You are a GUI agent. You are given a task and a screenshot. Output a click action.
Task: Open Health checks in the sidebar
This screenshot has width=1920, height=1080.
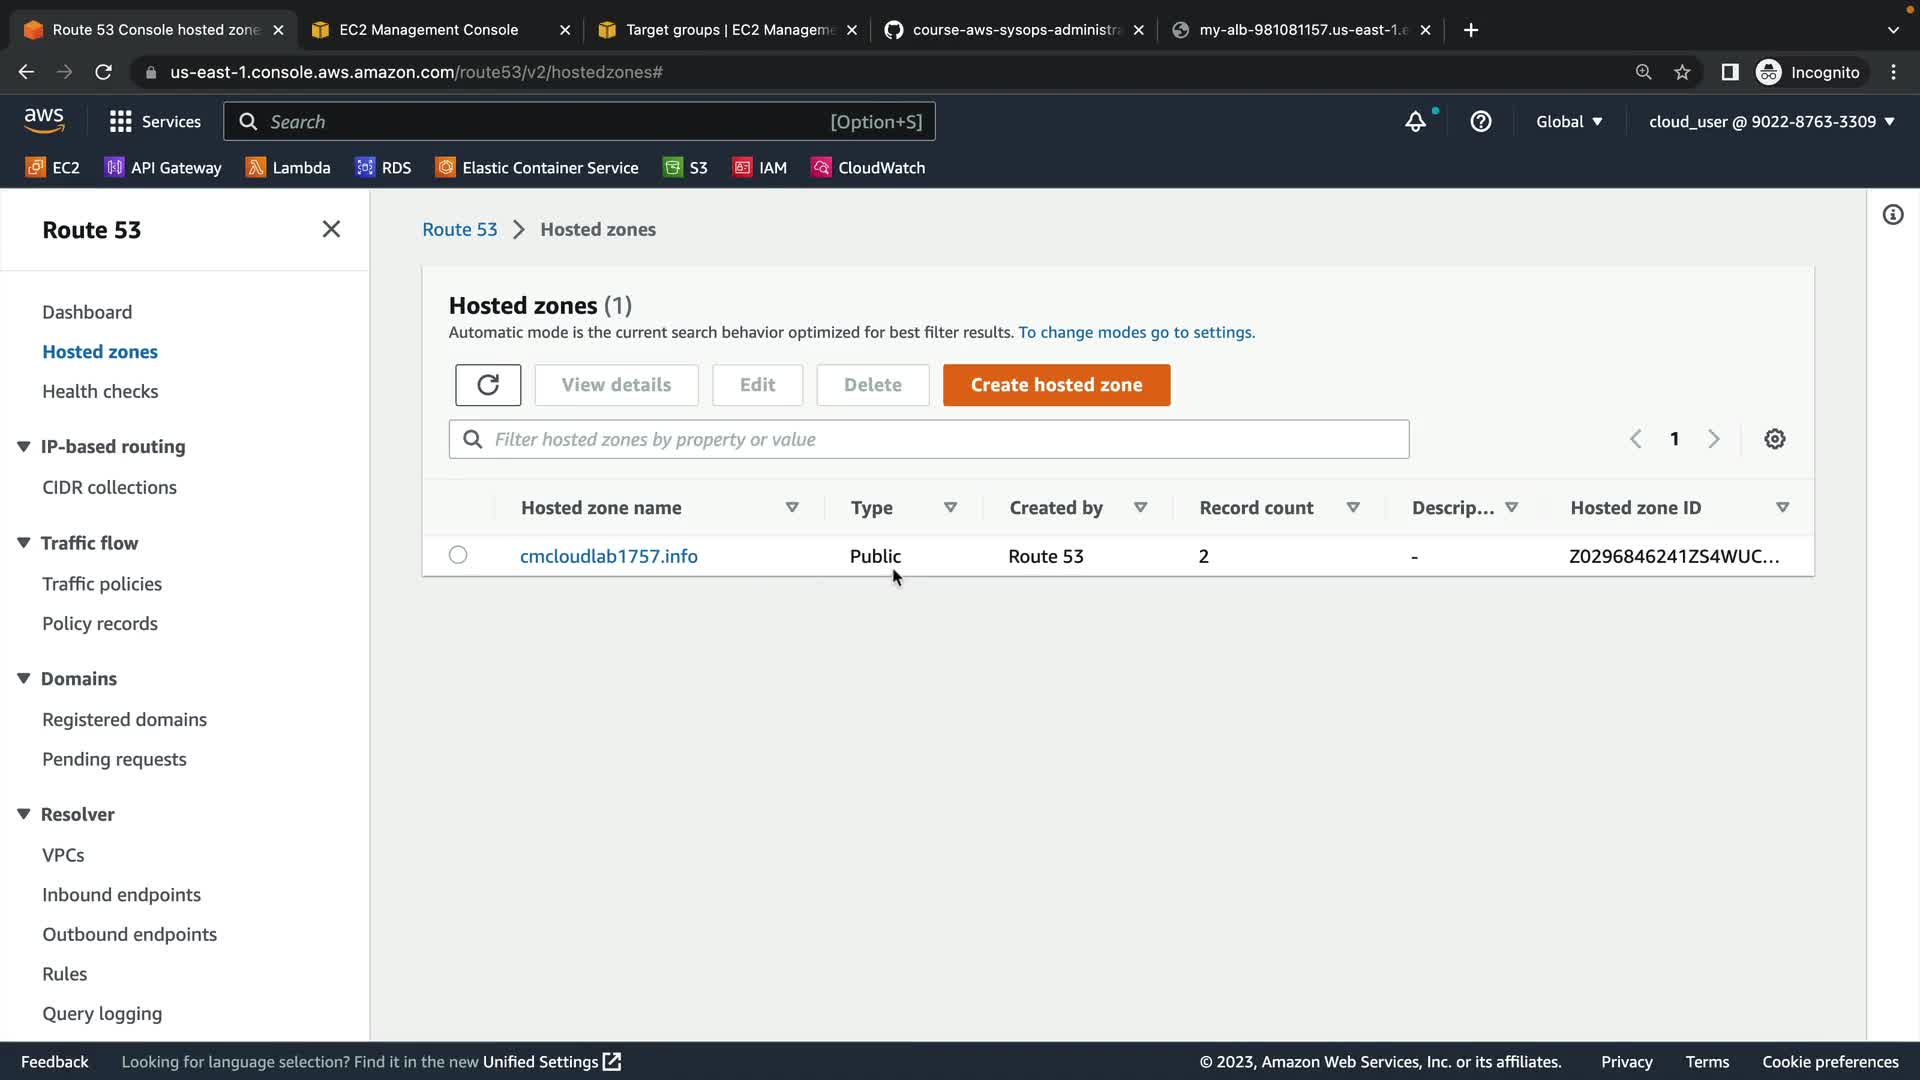100,391
